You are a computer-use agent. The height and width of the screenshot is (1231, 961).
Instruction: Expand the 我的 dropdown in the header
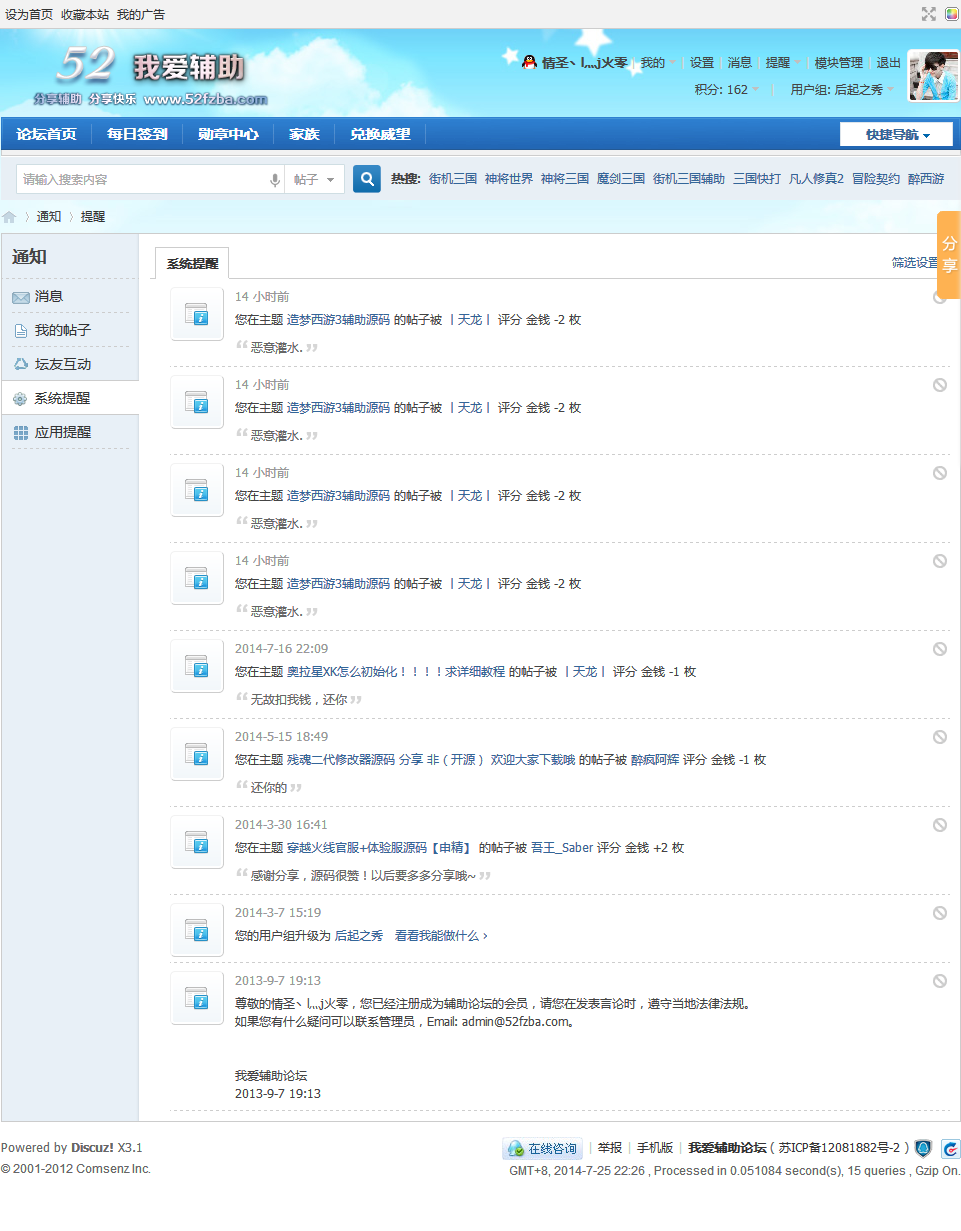pyautogui.click(x=657, y=62)
